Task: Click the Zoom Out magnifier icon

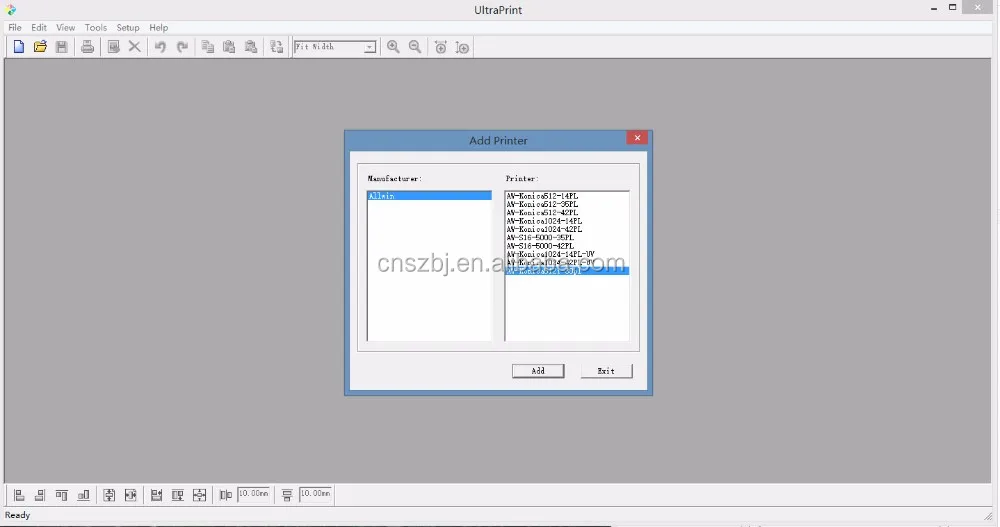Action: (x=415, y=47)
